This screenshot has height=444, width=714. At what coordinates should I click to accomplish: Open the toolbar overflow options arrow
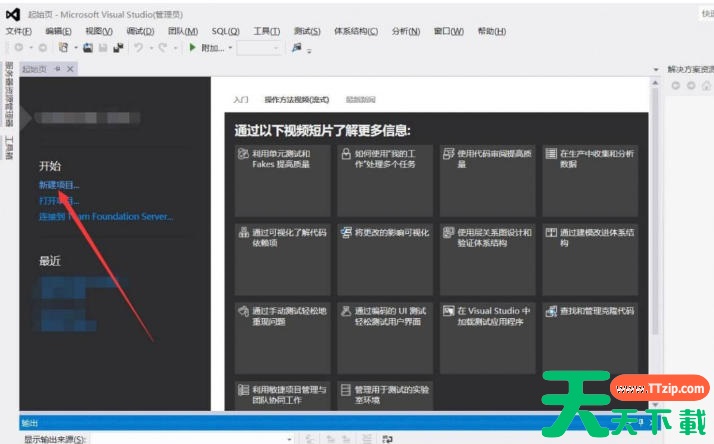click(x=309, y=51)
